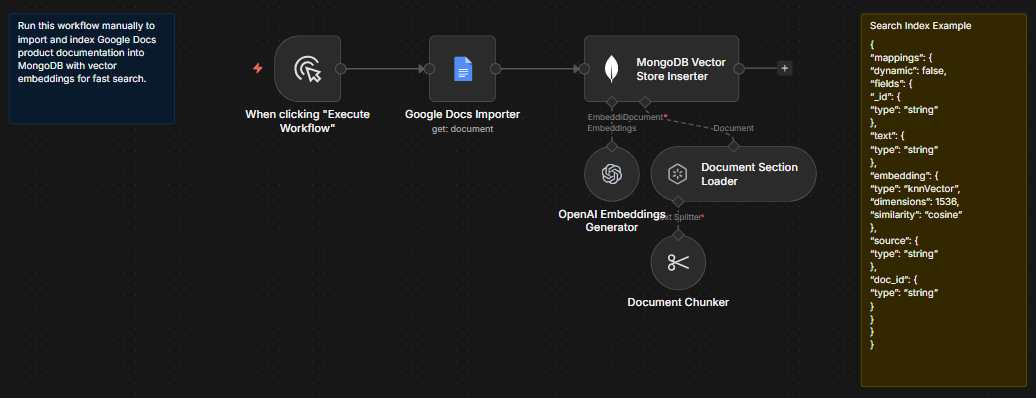
Task: Click the "source" field line
Action: tap(894, 241)
